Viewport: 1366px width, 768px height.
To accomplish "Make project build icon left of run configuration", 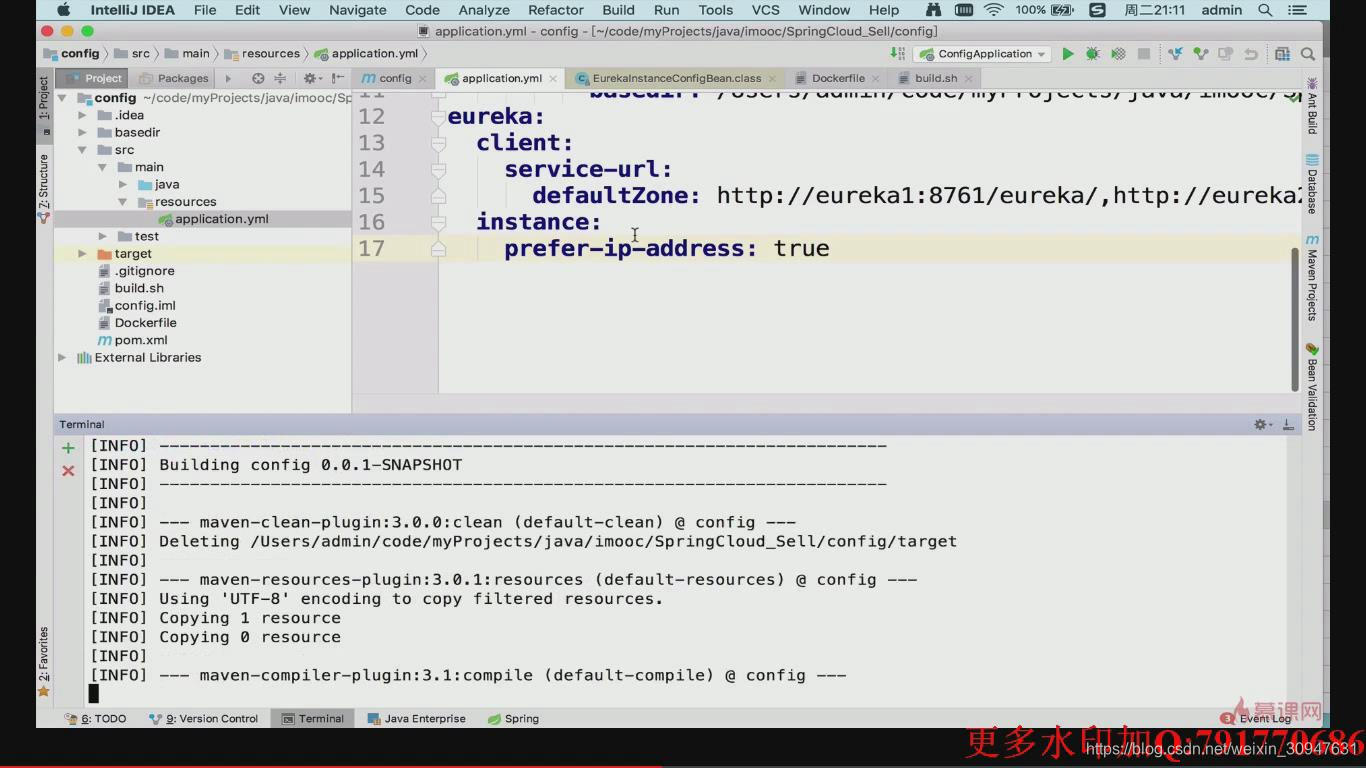I will point(897,54).
